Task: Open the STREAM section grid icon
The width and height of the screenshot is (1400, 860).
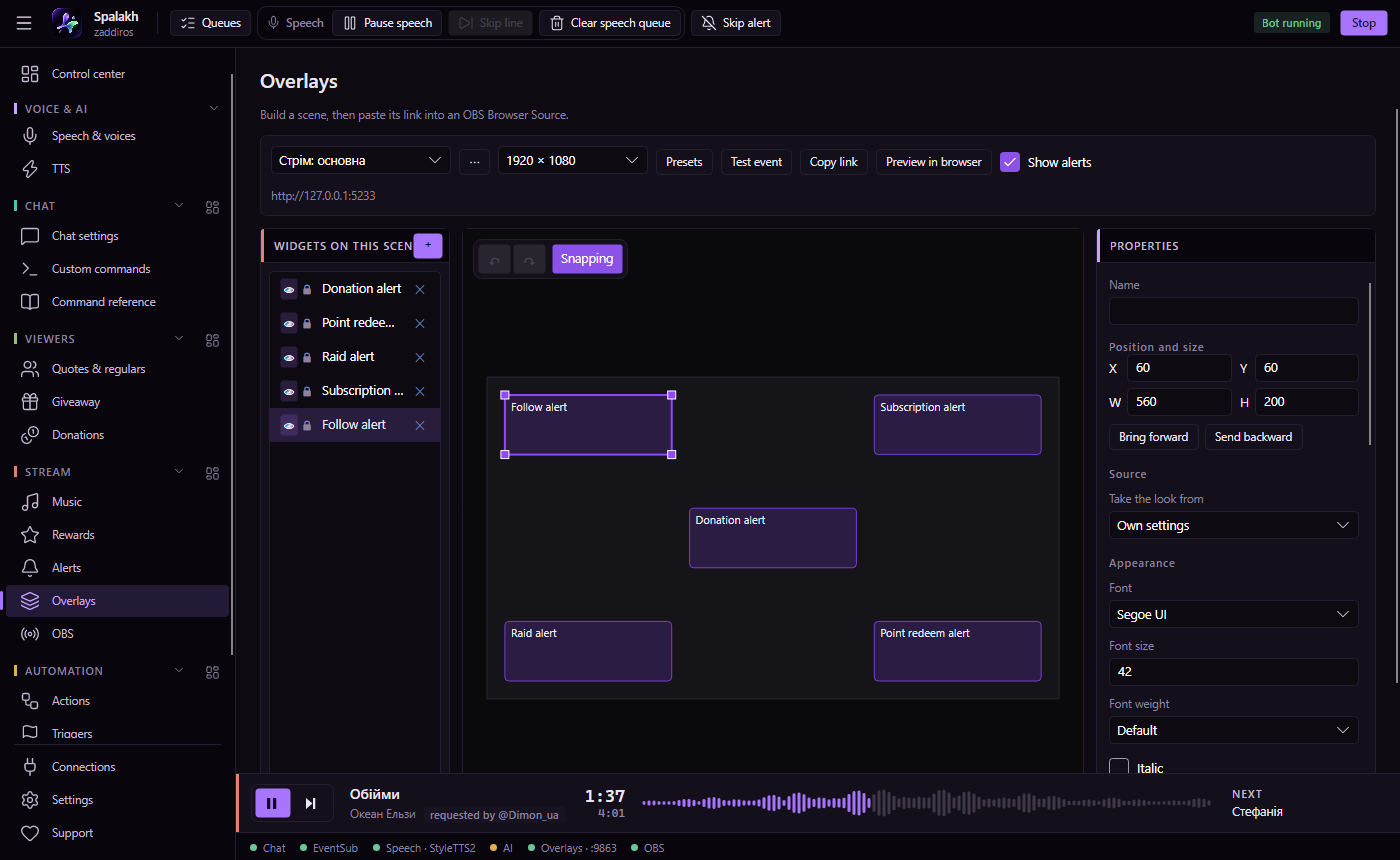Action: tap(212, 472)
